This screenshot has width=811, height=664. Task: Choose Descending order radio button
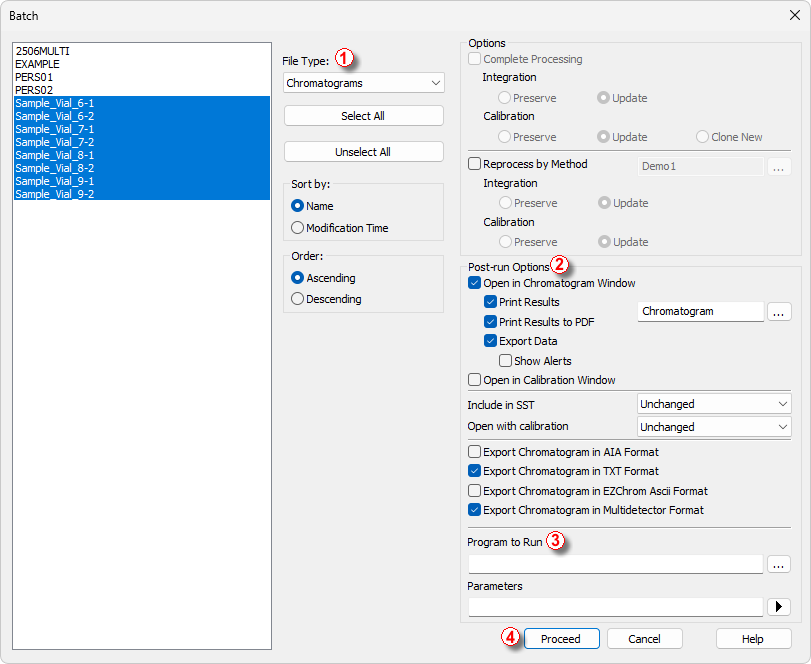297,299
